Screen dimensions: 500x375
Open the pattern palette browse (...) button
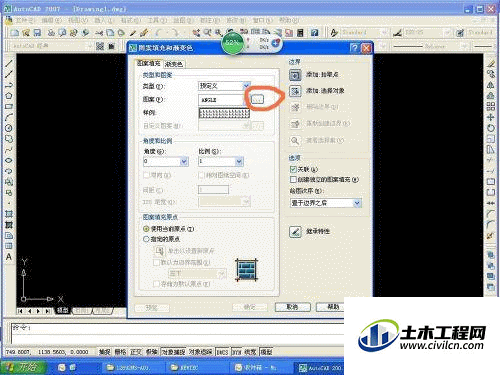[257, 99]
